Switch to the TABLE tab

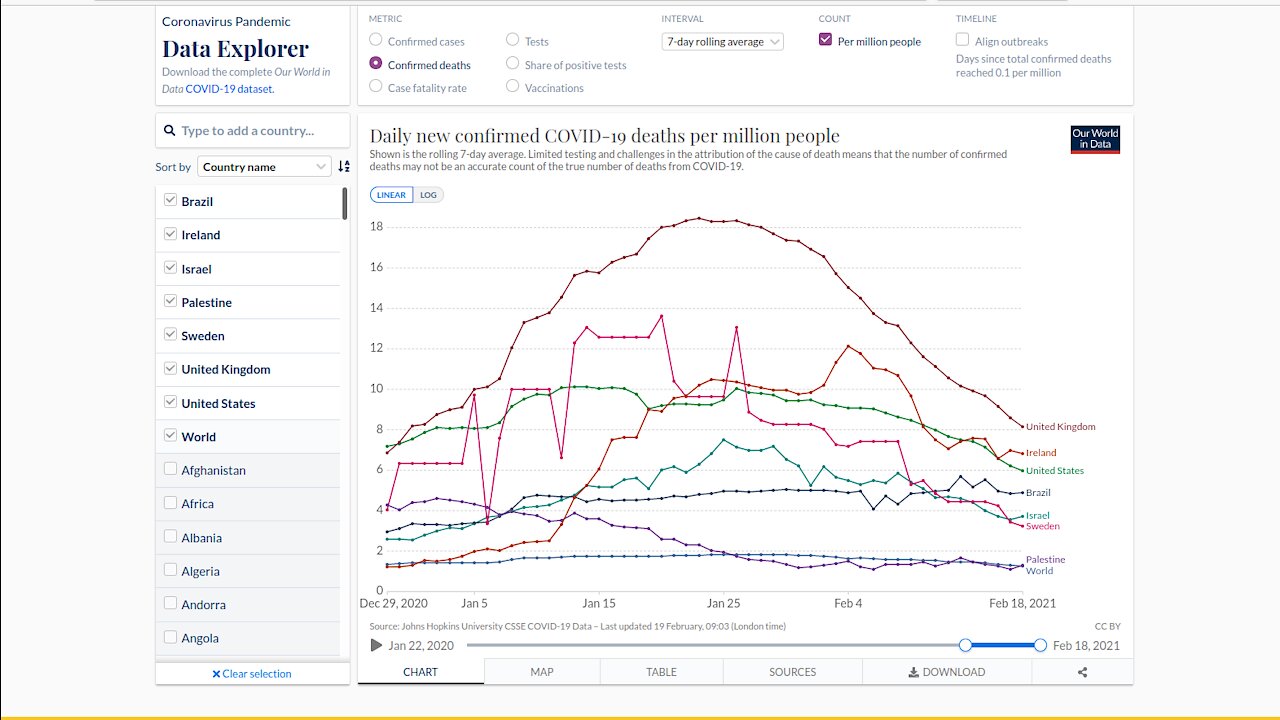coord(661,672)
